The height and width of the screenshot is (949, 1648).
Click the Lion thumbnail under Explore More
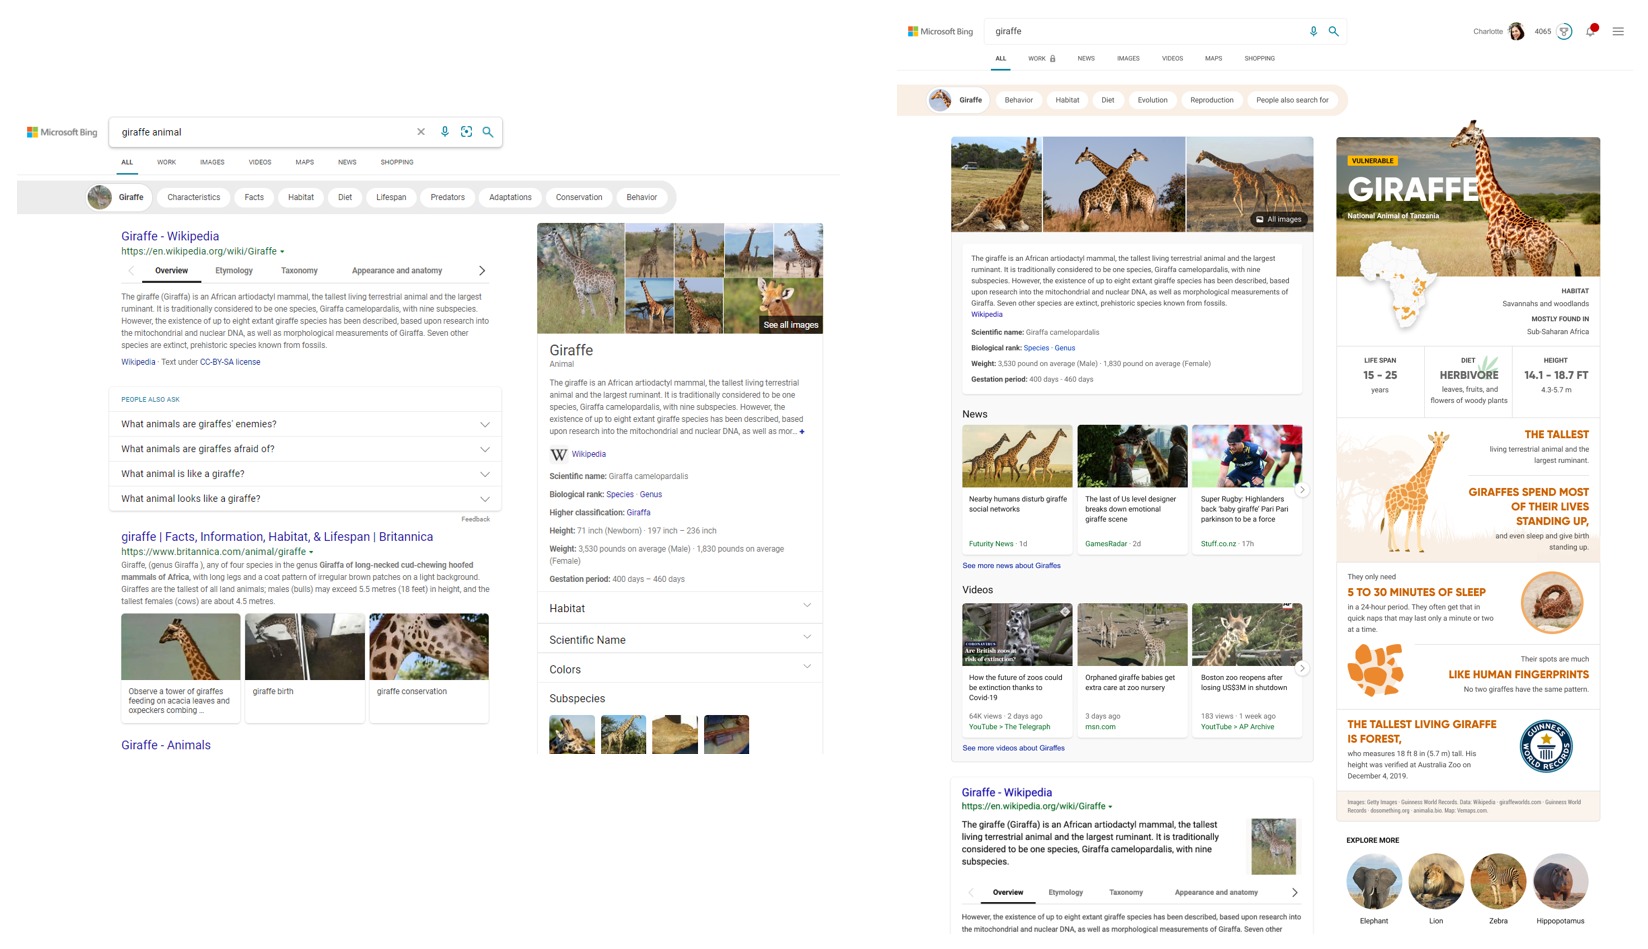[x=1436, y=882]
